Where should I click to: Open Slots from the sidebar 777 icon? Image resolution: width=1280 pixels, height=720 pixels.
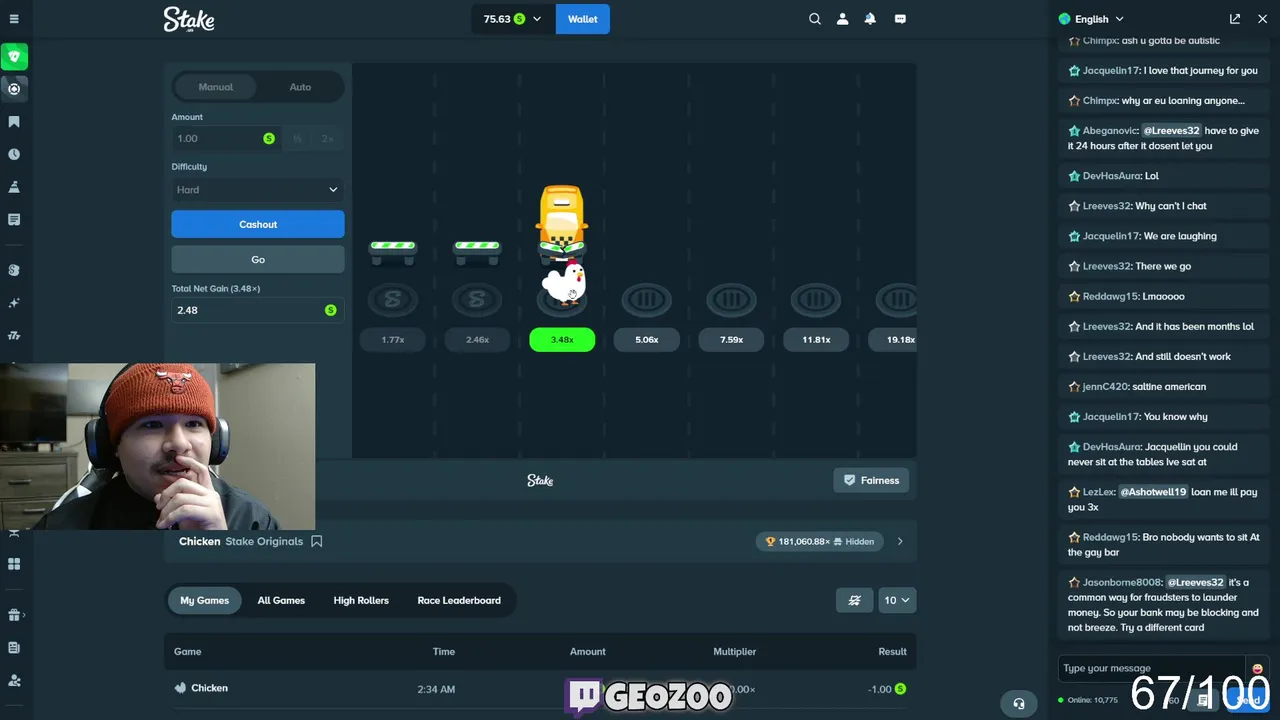pyautogui.click(x=14, y=335)
